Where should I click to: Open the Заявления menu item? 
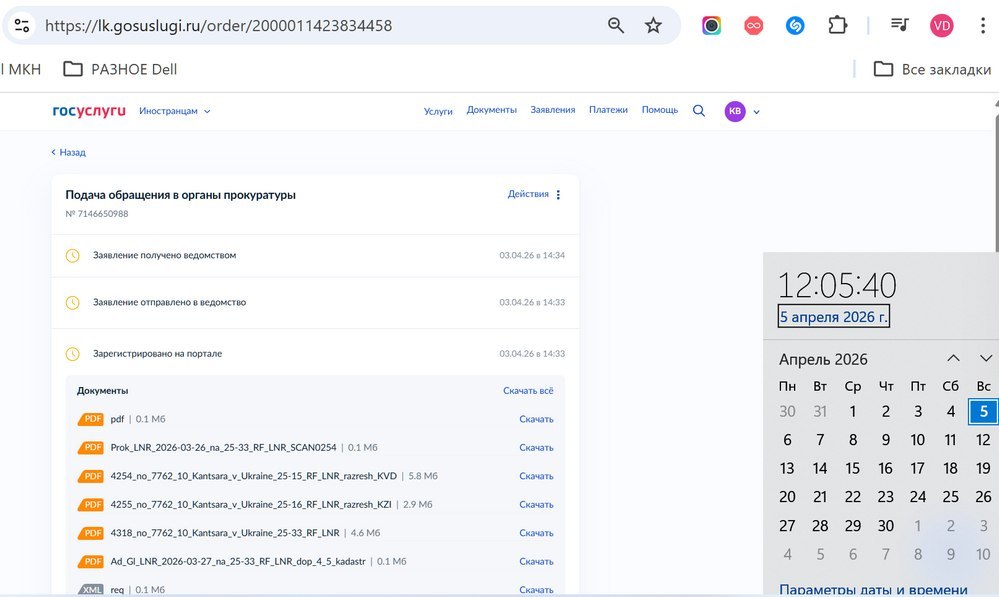coord(553,110)
